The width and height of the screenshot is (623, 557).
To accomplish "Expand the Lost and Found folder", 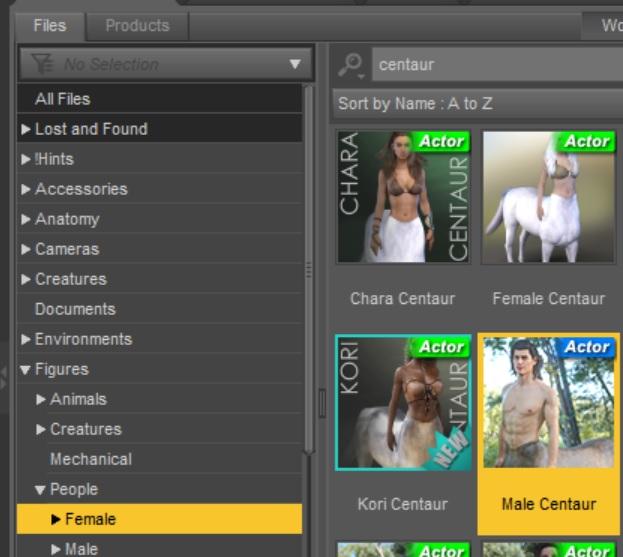I will pos(25,129).
